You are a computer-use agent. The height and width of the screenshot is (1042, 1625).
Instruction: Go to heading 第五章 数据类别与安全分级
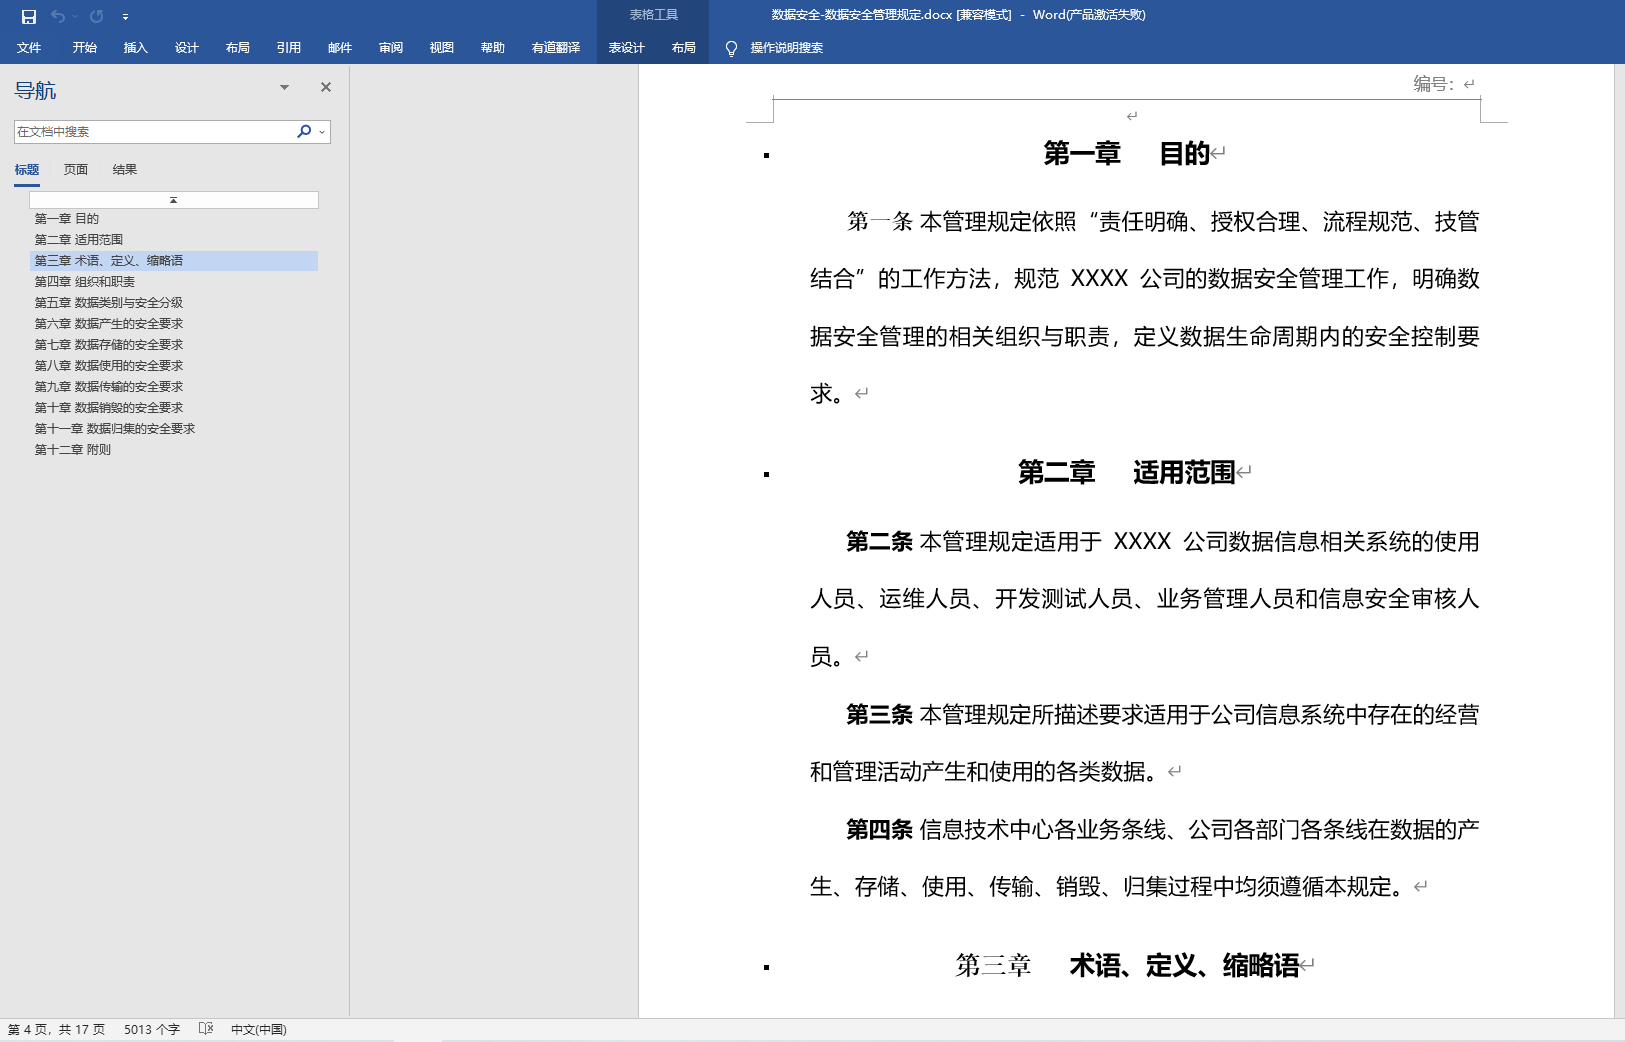coord(174,303)
